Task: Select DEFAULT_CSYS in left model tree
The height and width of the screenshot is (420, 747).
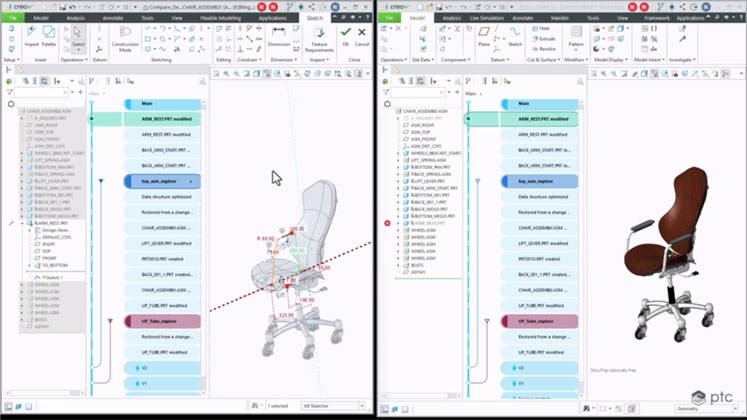Action: click(x=53, y=237)
